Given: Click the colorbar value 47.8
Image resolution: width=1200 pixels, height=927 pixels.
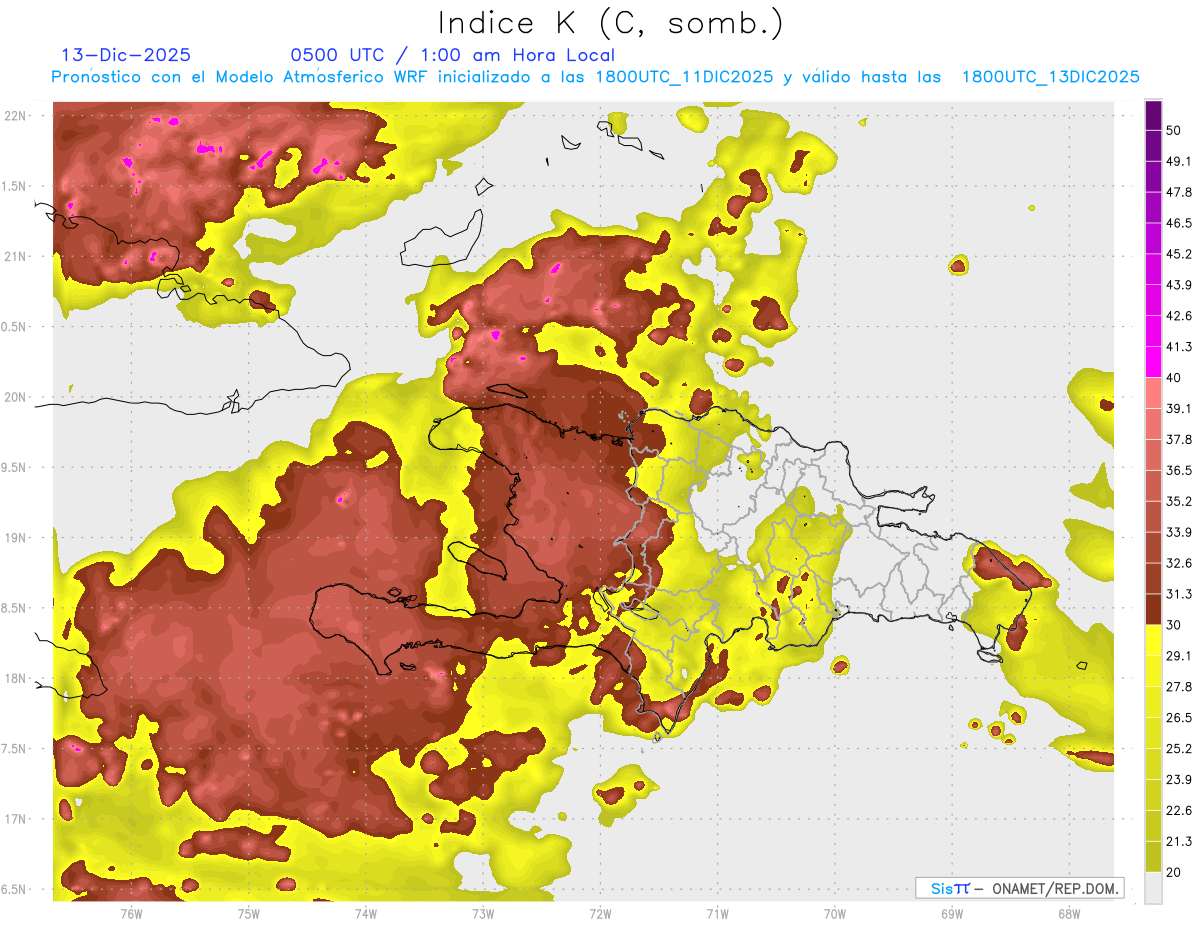Looking at the screenshot, I should (x=1179, y=192).
